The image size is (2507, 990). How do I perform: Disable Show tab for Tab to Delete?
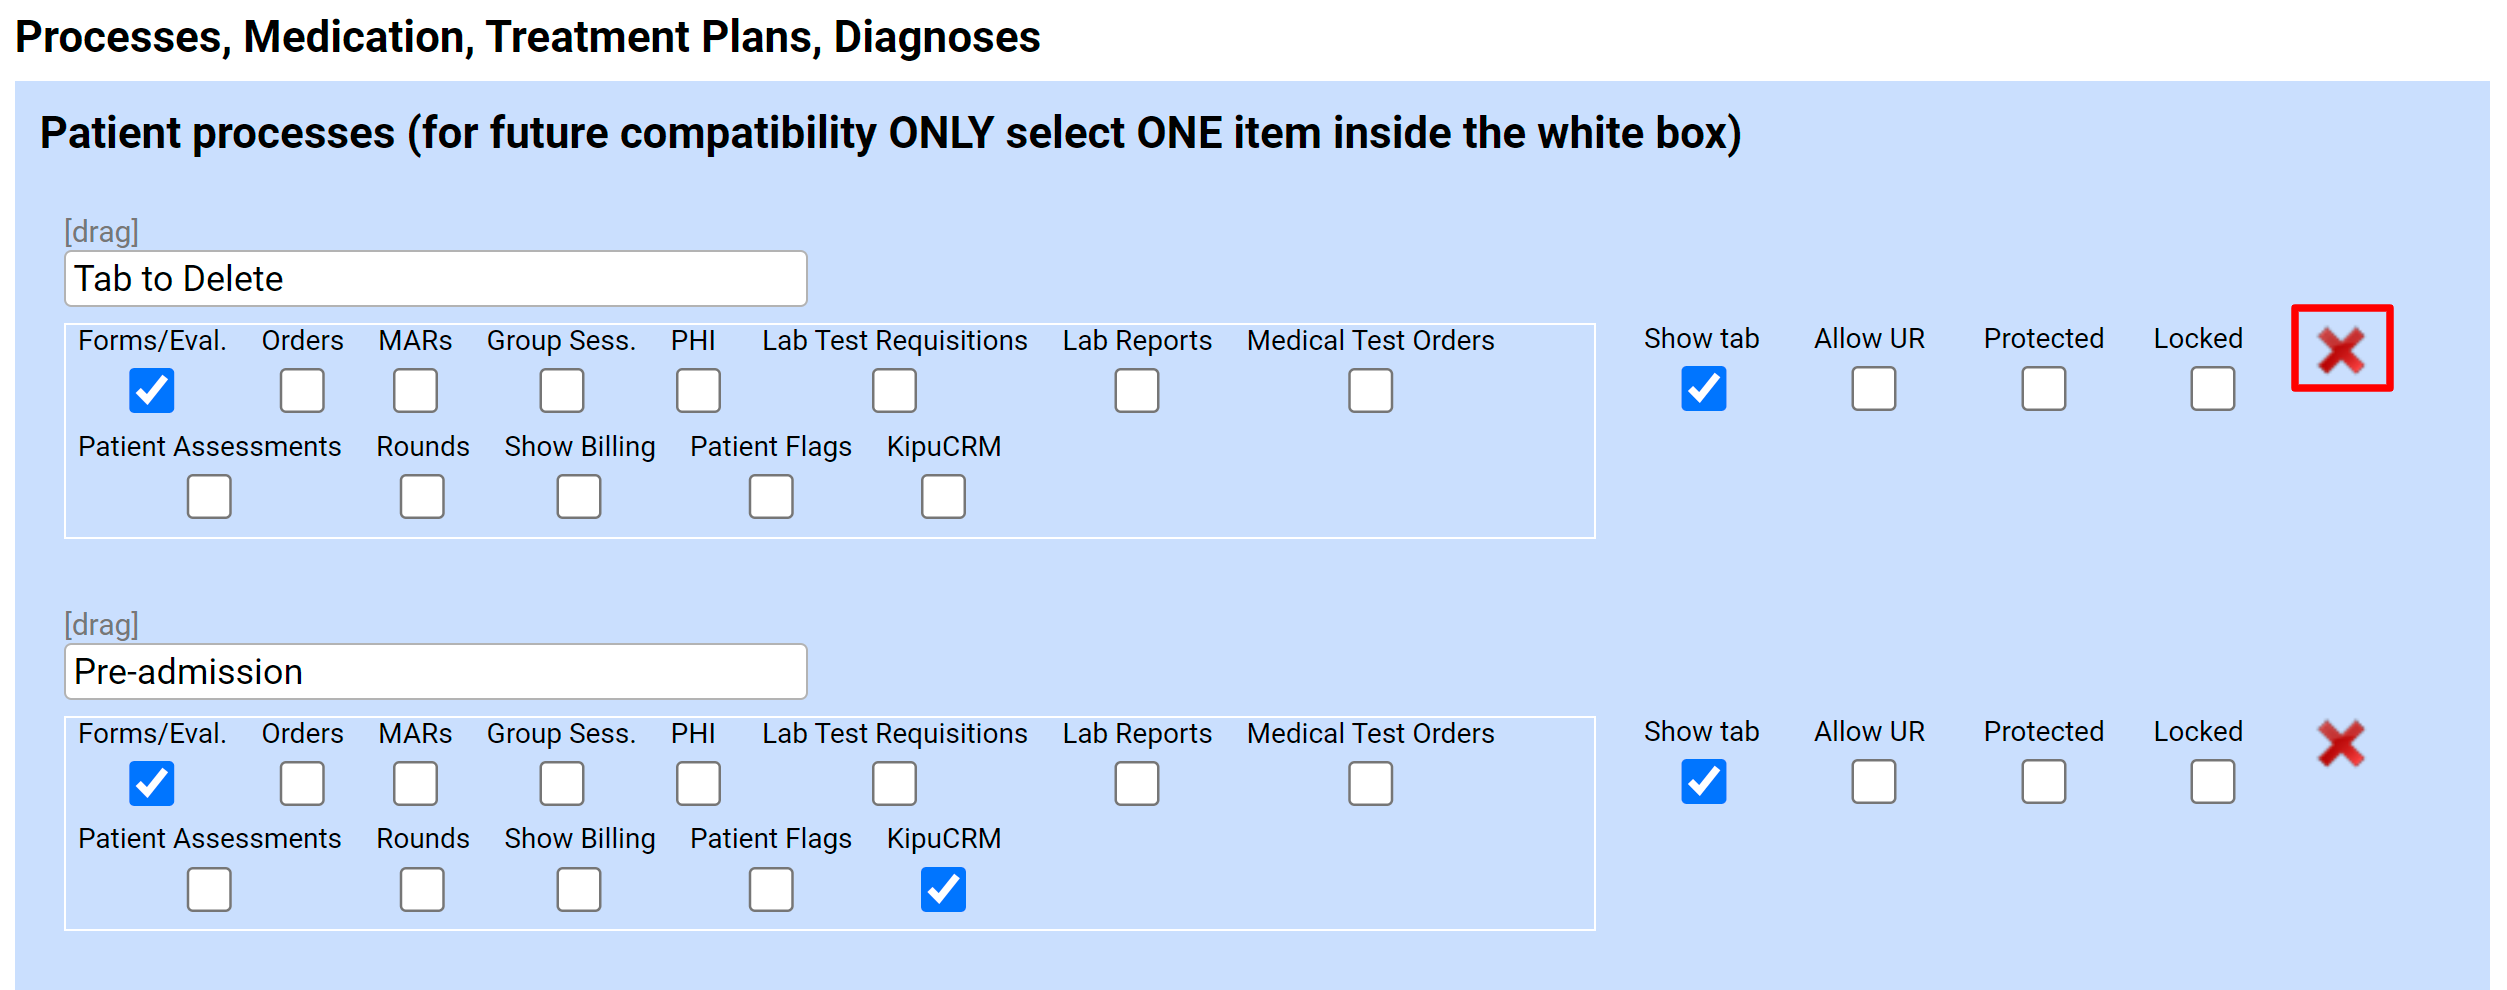pos(1702,391)
